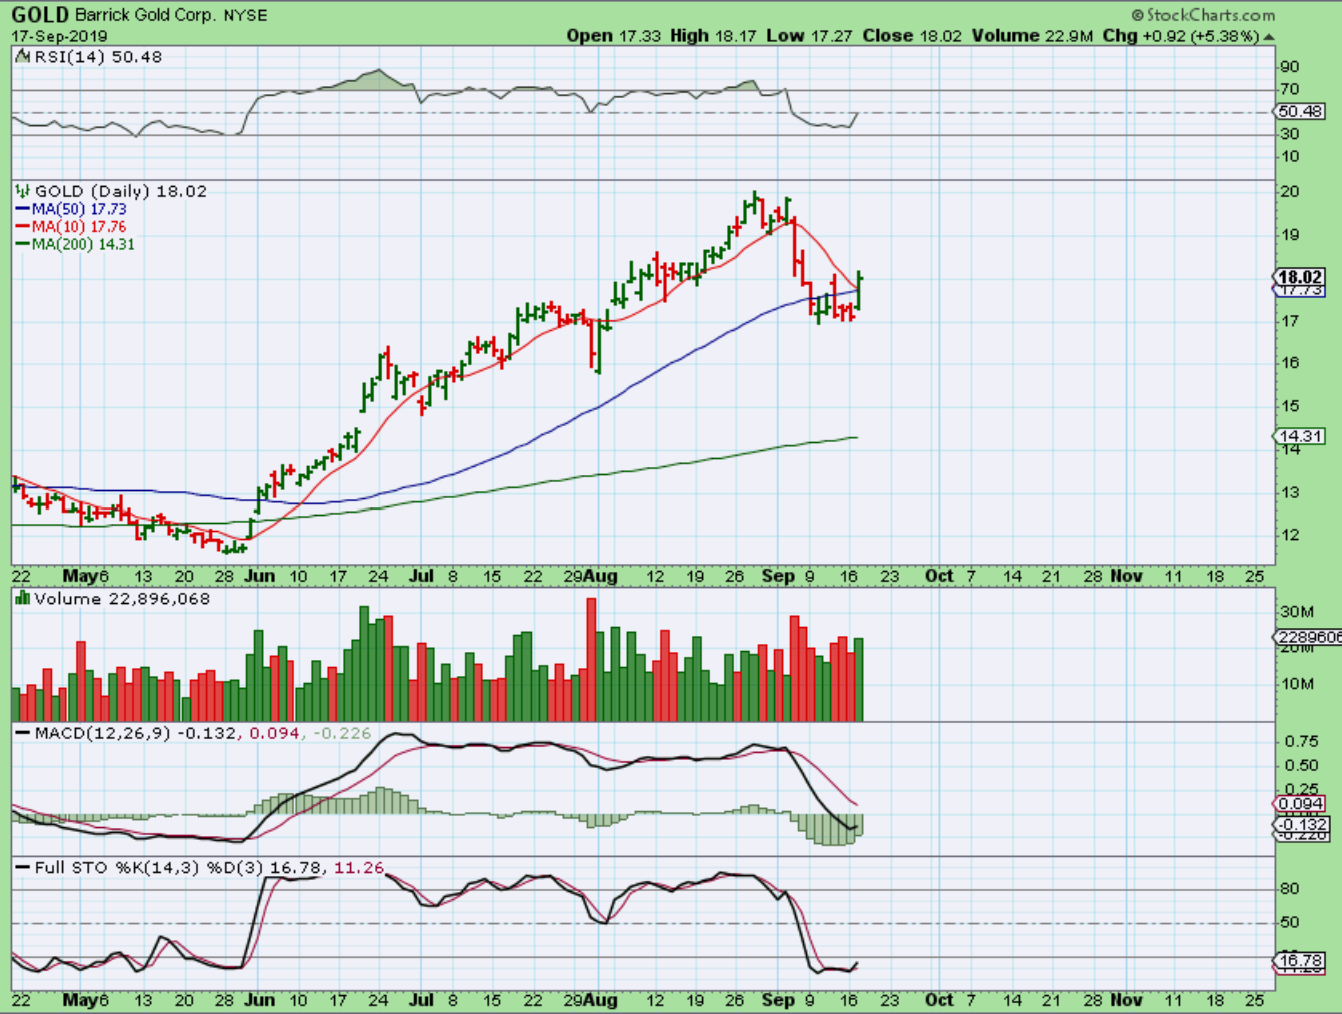
Task: Click the 10M level on the volume axis
Action: 1297,684
